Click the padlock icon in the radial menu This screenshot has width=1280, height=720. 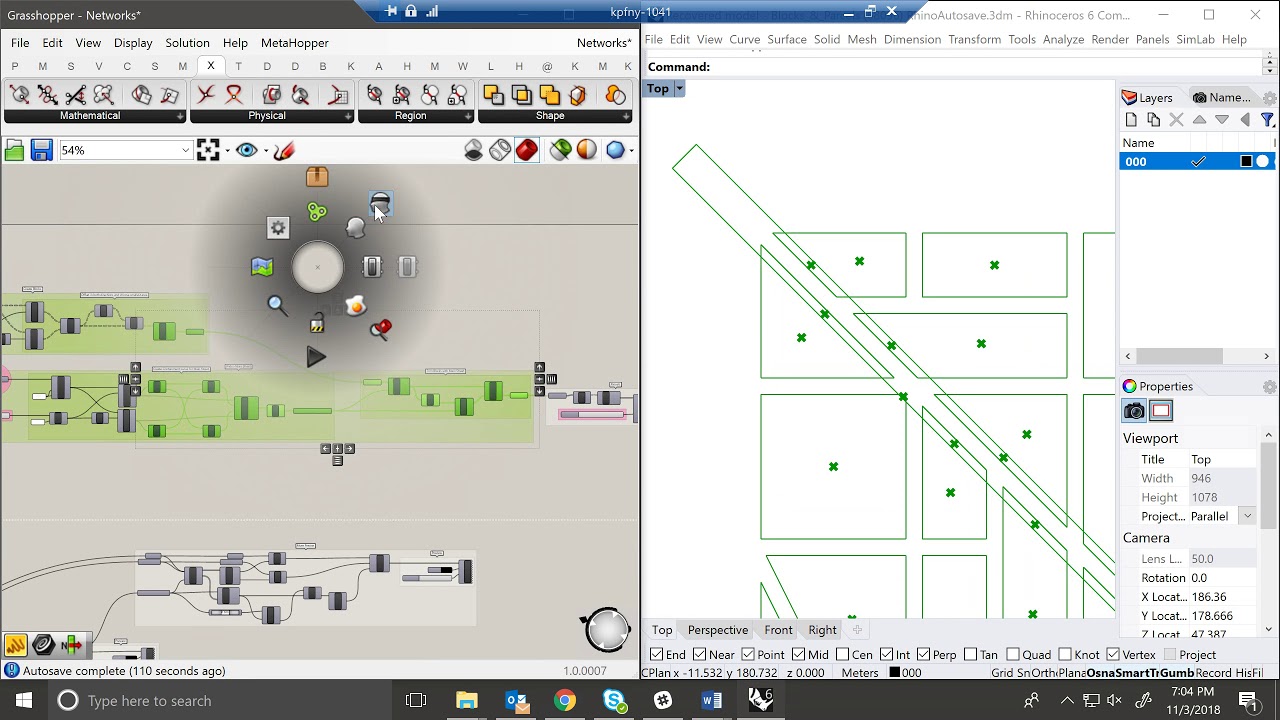coord(317,324)
